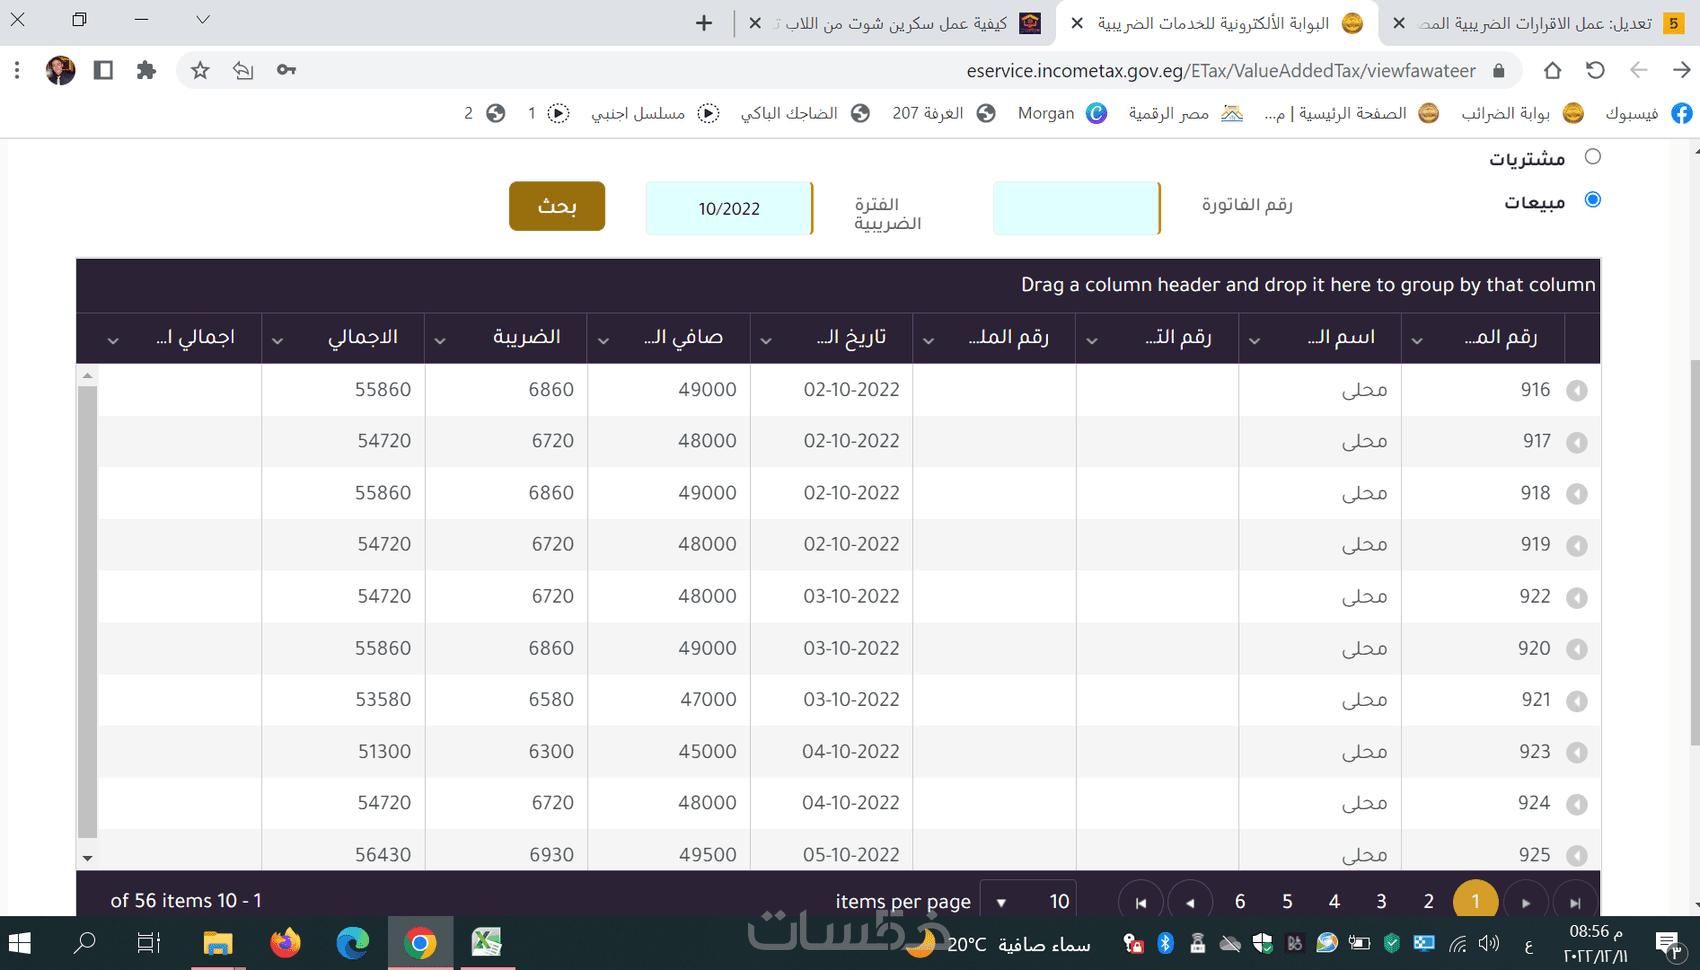This screenshot has height=970, width=1700.
Task: Launch File Explorer from the taskbar
Action: 217,943
